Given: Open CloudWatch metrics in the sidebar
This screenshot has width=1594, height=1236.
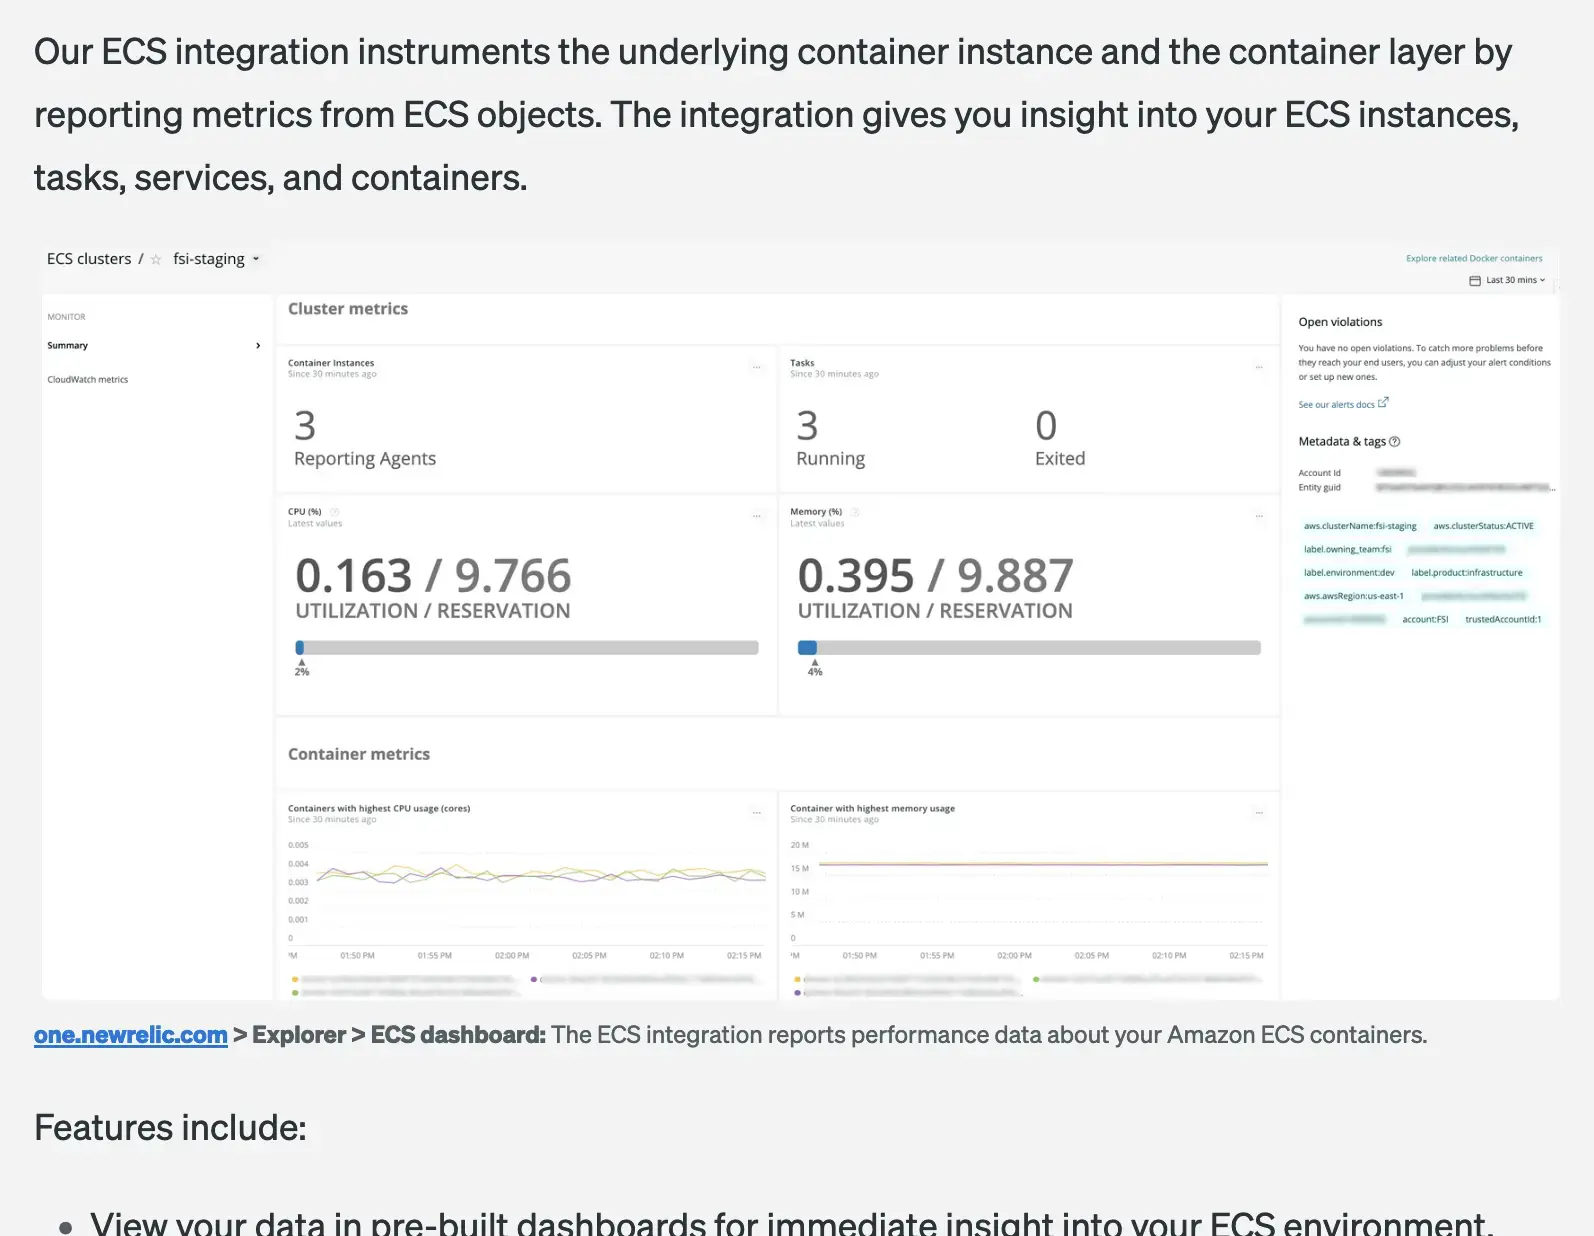Looking at the screenshot, I should click(x=88, y=380).
